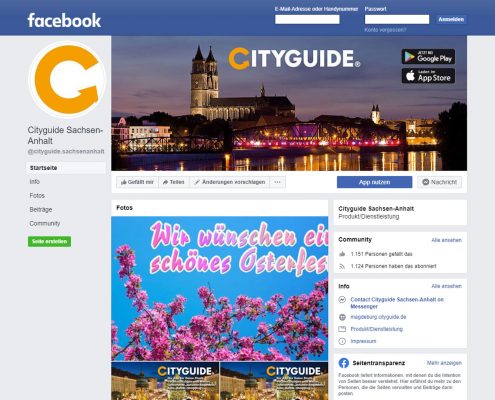Click the Facebook icon beside Seitentransparenz
Image resolution: width=495 pixels, height=400 pixels.
click(x=344, y=363)
